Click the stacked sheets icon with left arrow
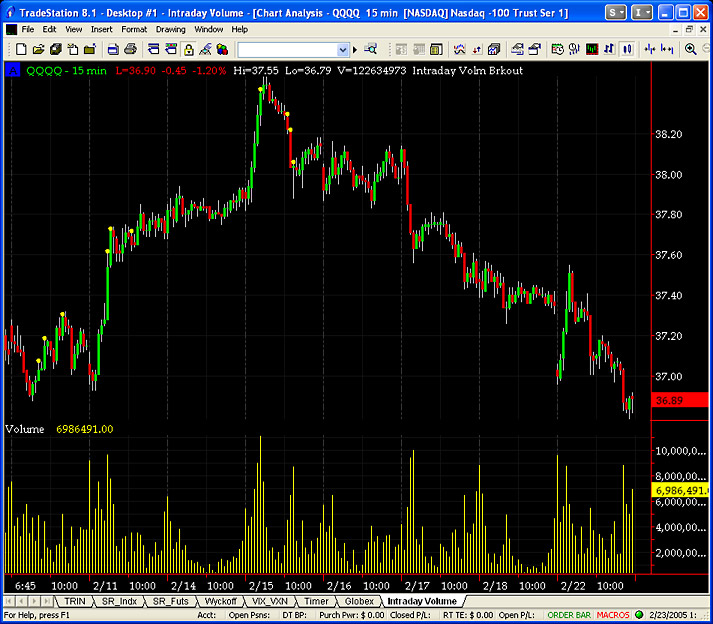 tap(517, 49)
